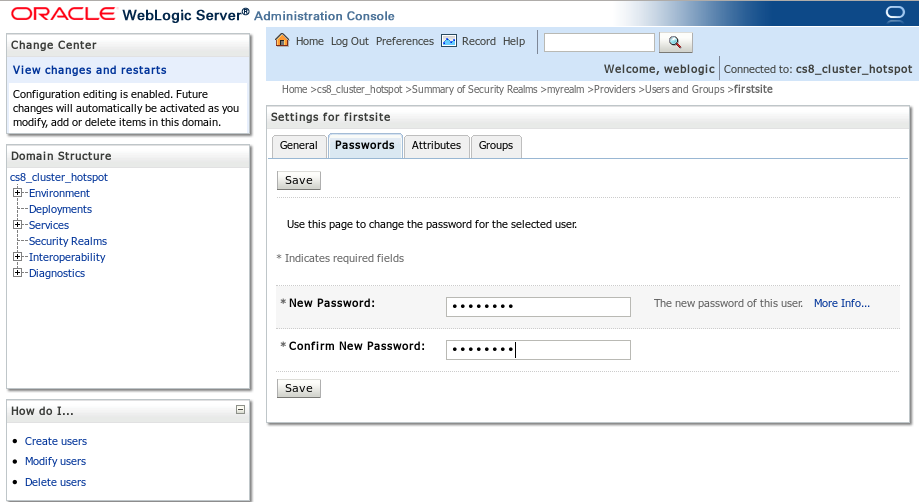Open the More Info link
This screenshot has height=502, width=919.
tap(842, 303)
